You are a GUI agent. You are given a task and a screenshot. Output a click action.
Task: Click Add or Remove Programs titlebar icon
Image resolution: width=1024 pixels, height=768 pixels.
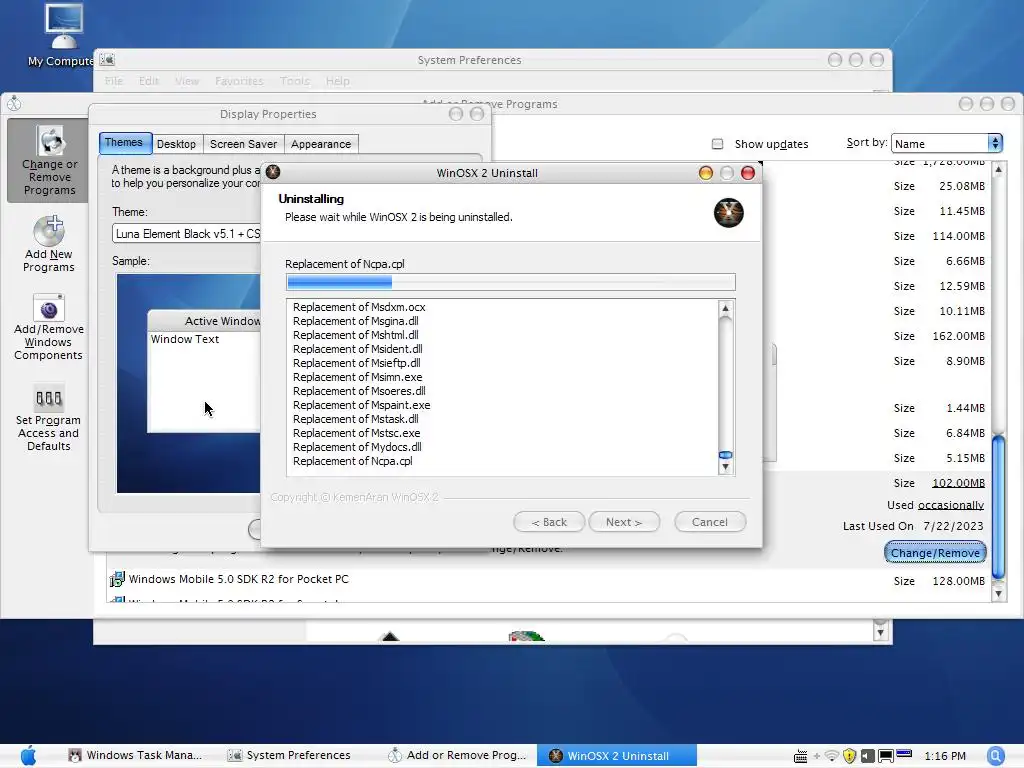pos(14,103)
